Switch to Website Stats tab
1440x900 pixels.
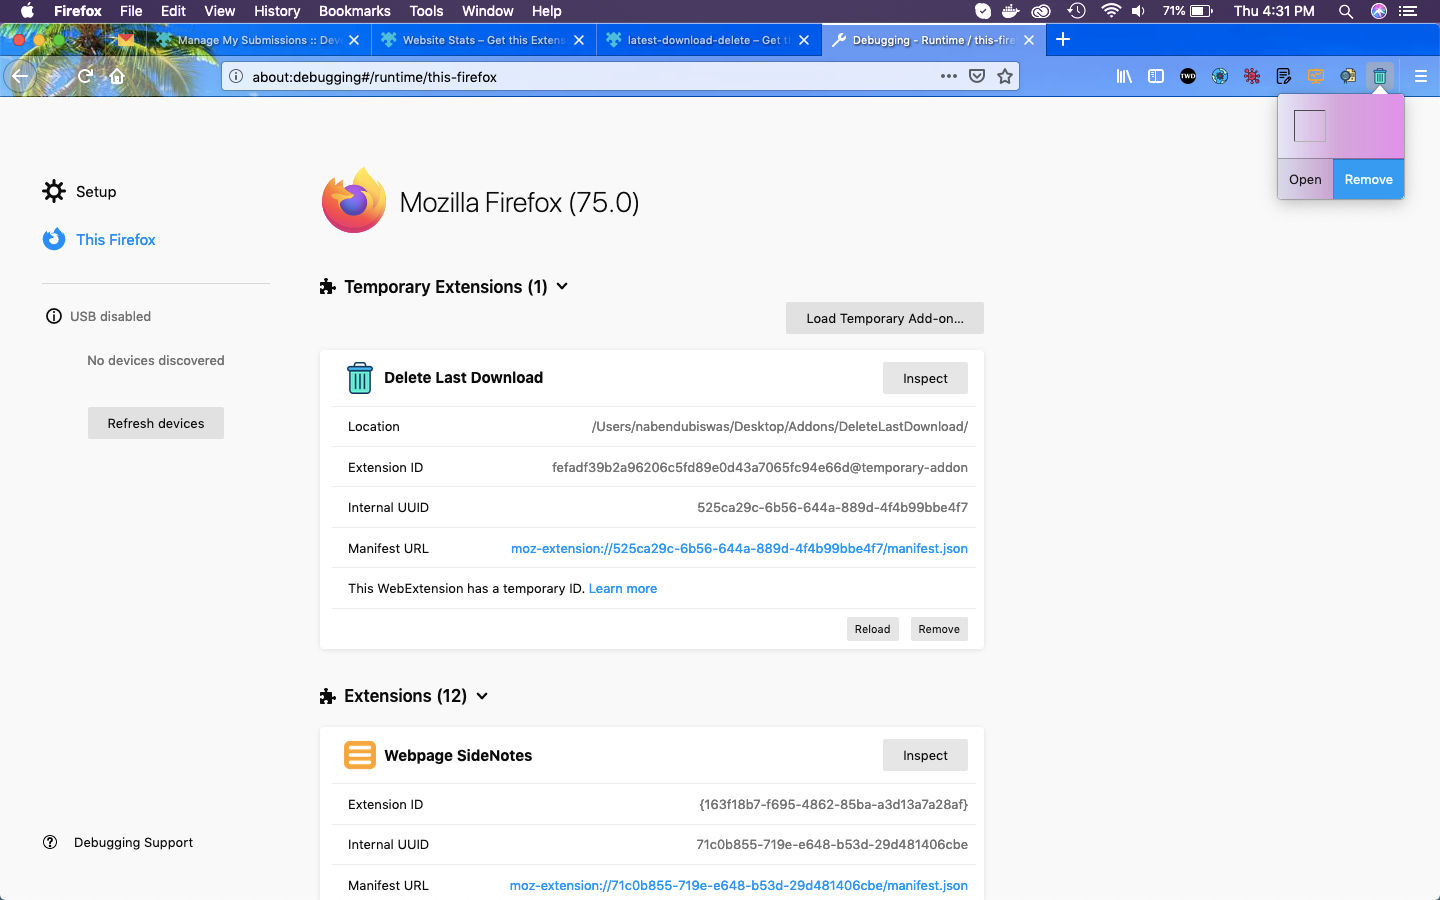pyautogui.click(x=484, y=40)
